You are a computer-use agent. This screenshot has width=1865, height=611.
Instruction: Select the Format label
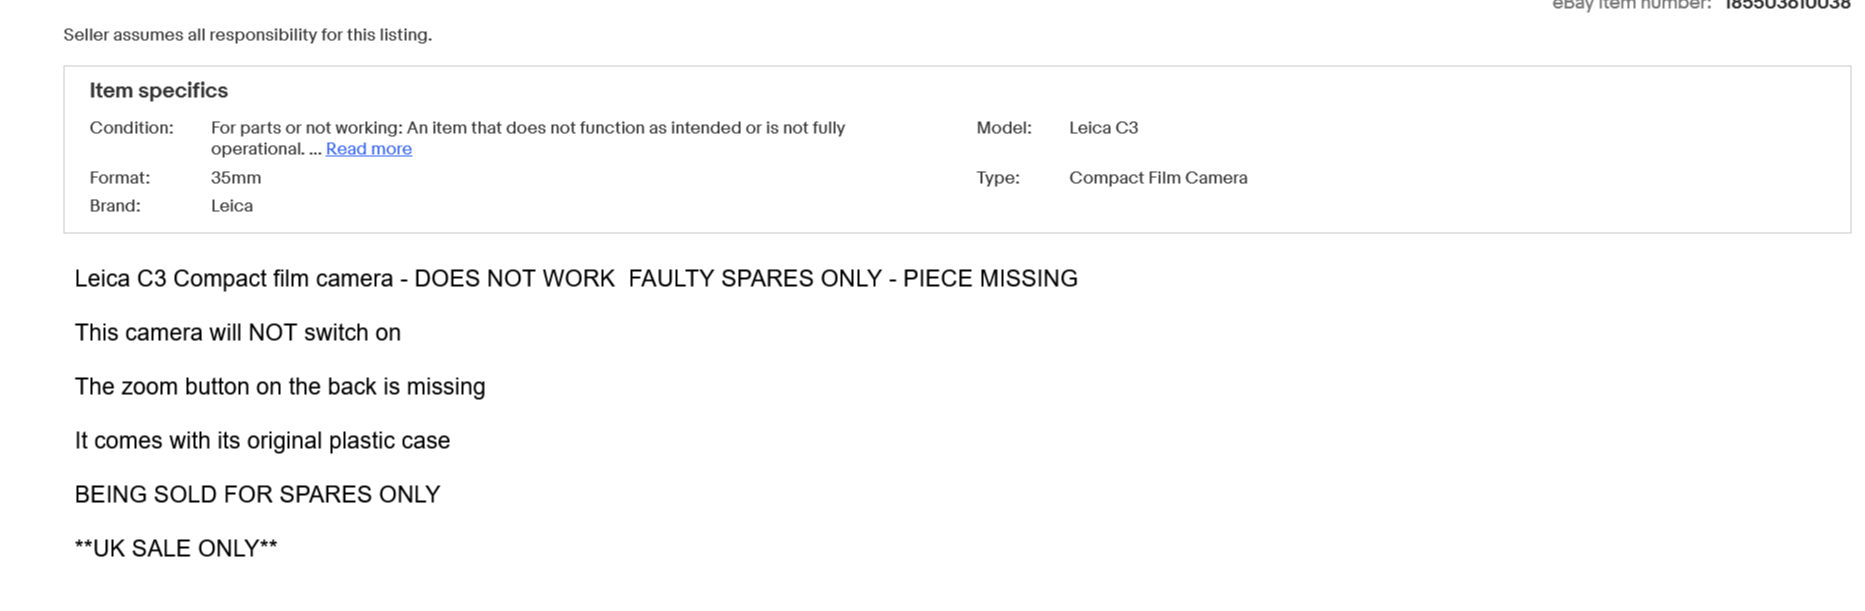pyautogui.click(x=119, y=178)
